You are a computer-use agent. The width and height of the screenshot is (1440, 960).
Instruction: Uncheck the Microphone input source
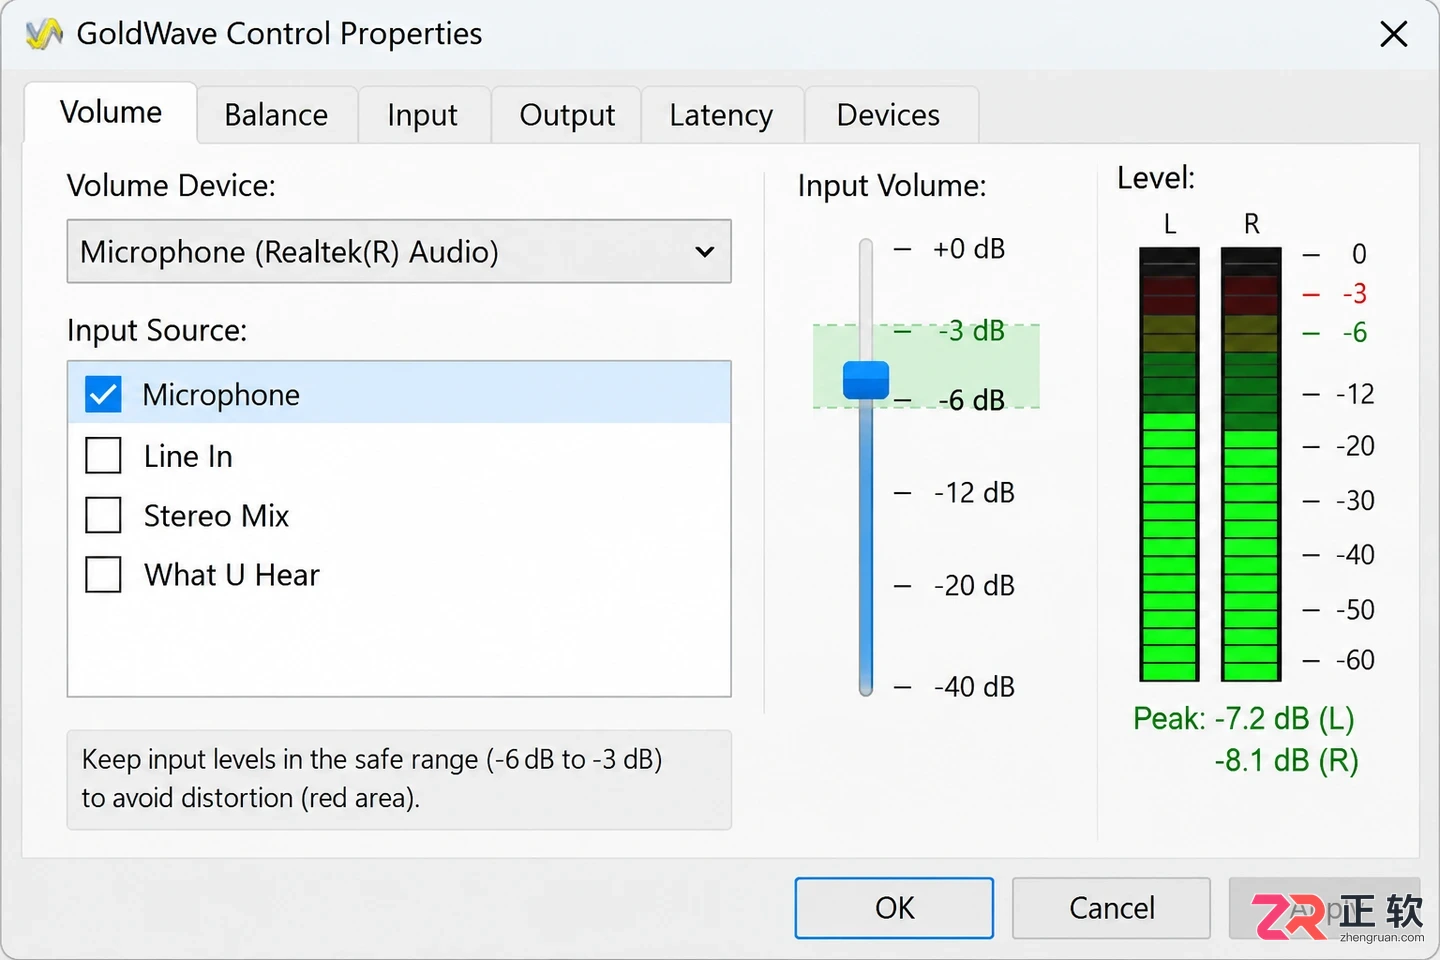pyautogui.click(x=103, y=394)
